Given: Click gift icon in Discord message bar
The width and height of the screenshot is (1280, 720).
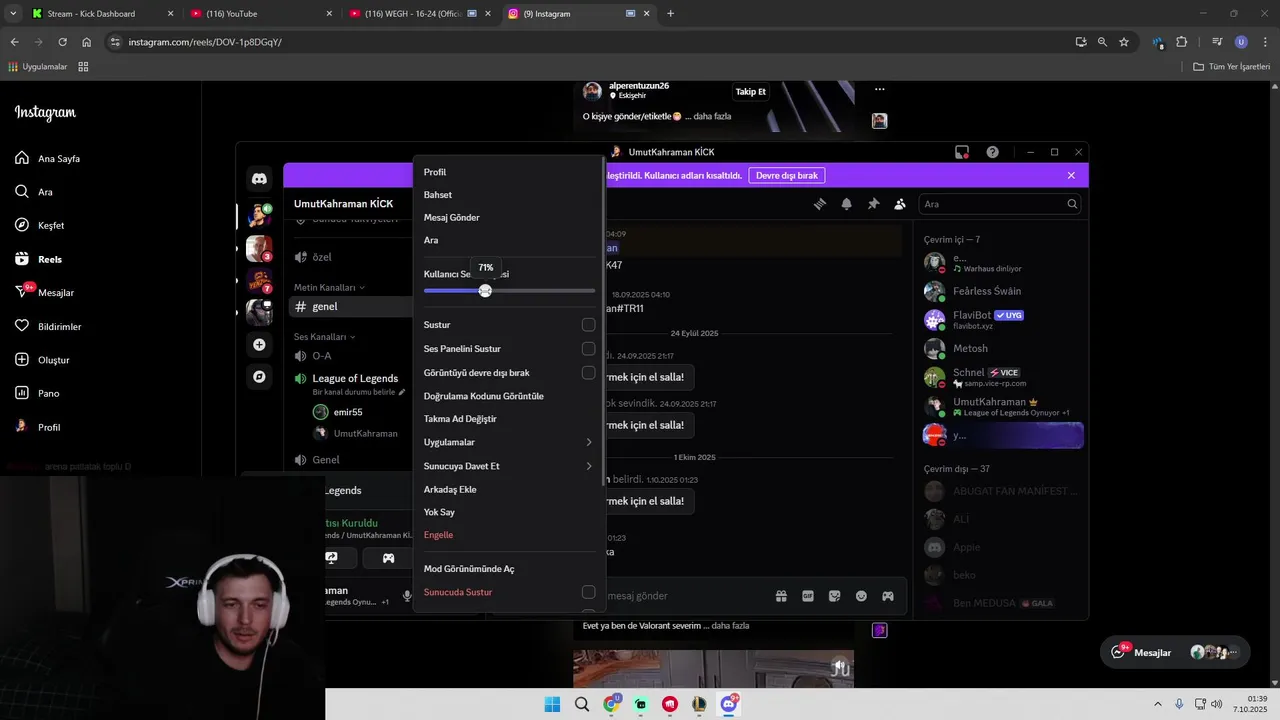Looking at the screenshot, I should (x=781, y=596).
